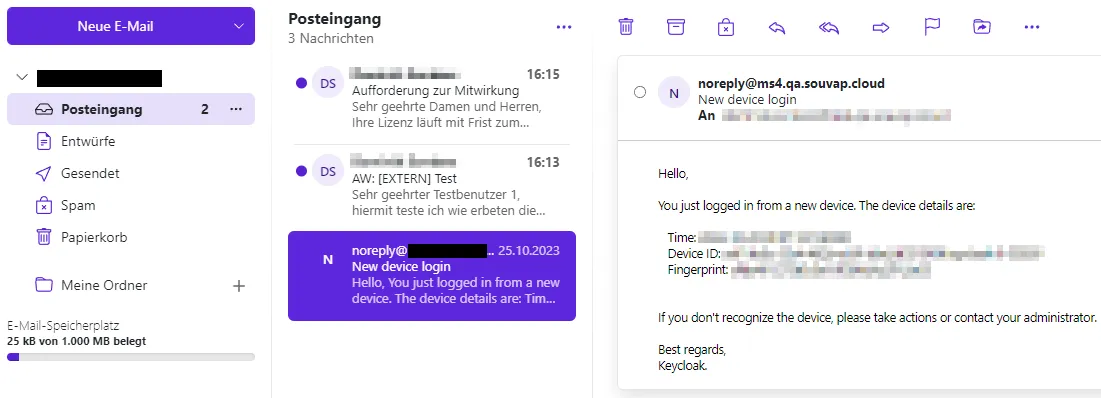Mark the open email as spam
Screen dimensions: 1101x398
(x=725, y=27)
